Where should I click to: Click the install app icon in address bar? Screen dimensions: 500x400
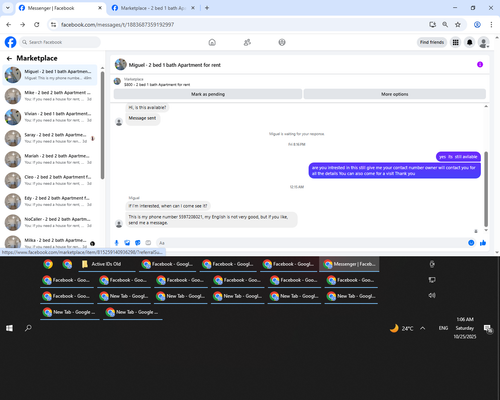pyautogui.click(x=432, y=25)
